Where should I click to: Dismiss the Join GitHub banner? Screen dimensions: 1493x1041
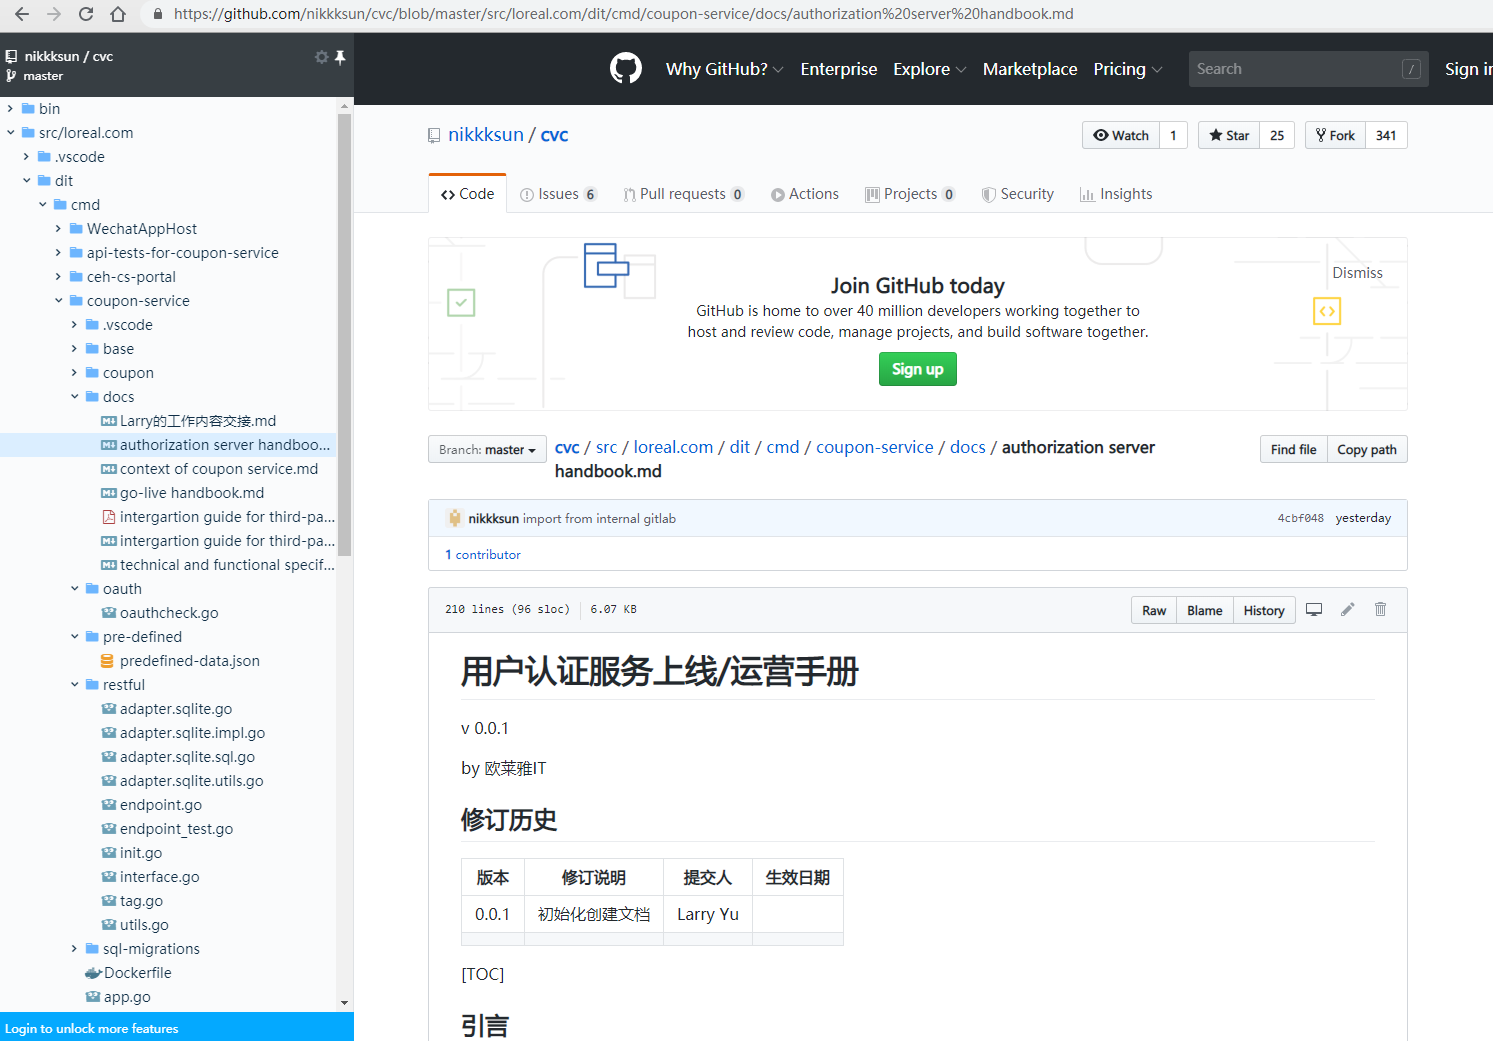click(x=1357, y=273)
